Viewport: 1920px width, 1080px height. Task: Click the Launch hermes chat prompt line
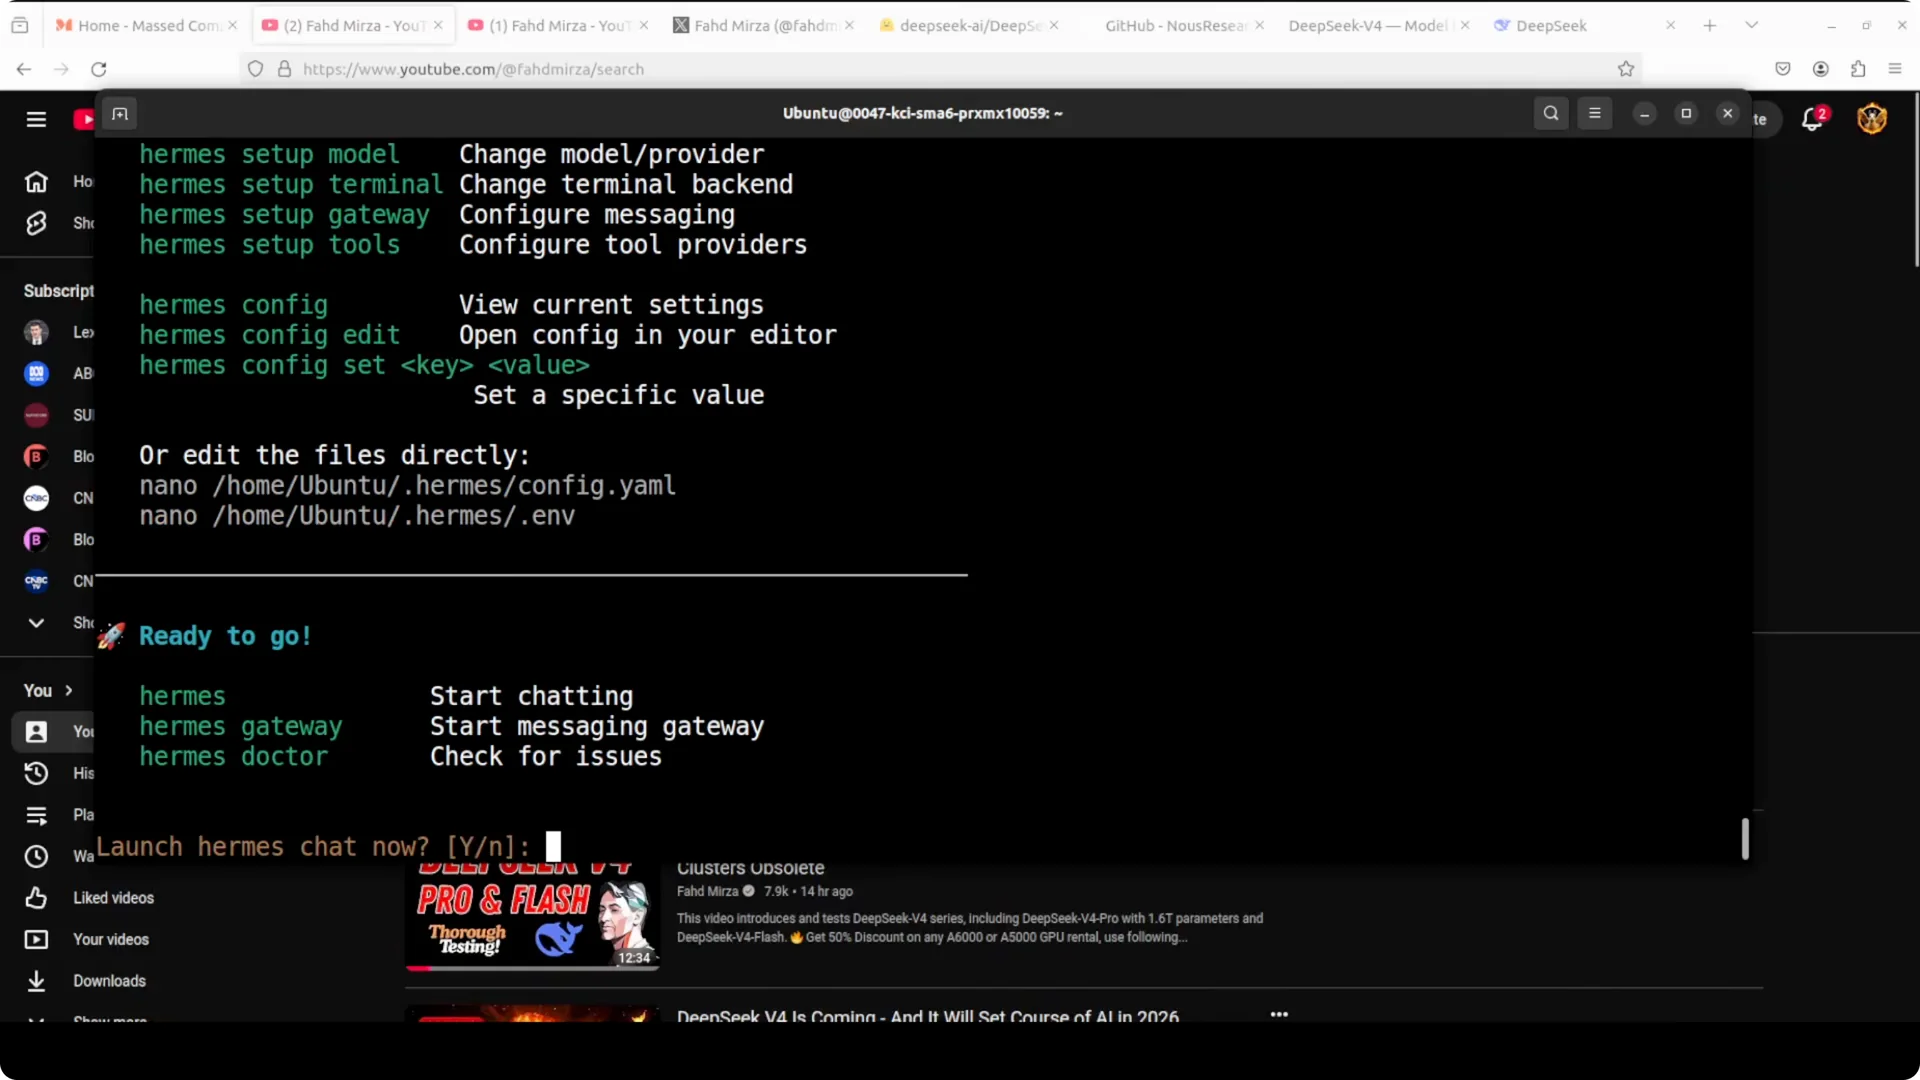coord(328,847)
